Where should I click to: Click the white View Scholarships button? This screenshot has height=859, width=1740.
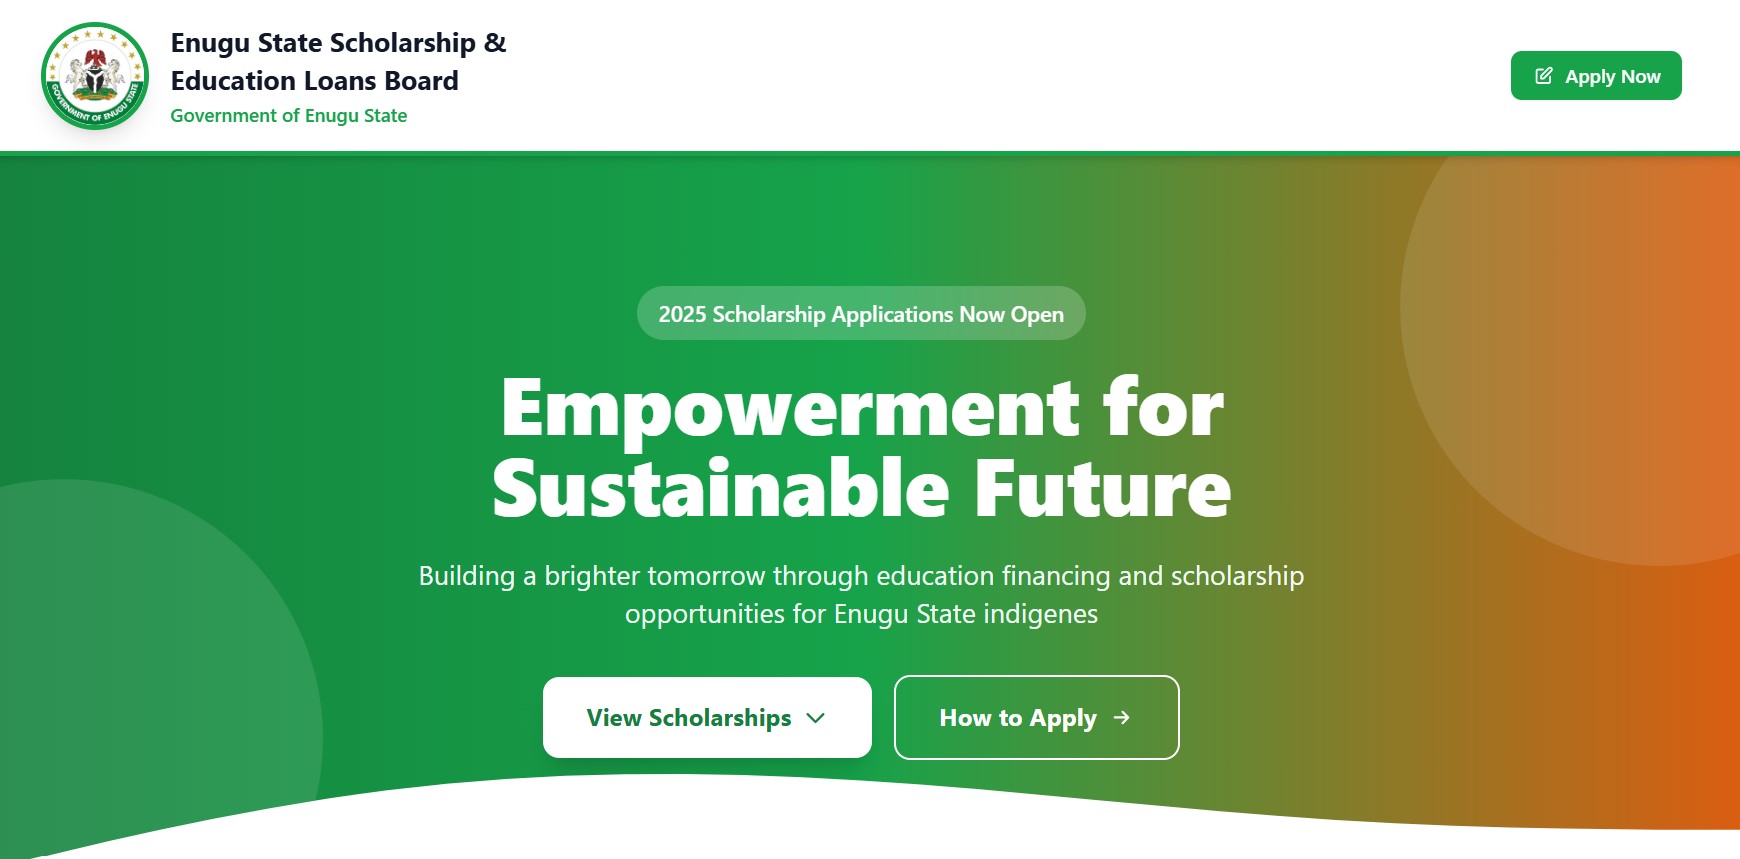707,717
